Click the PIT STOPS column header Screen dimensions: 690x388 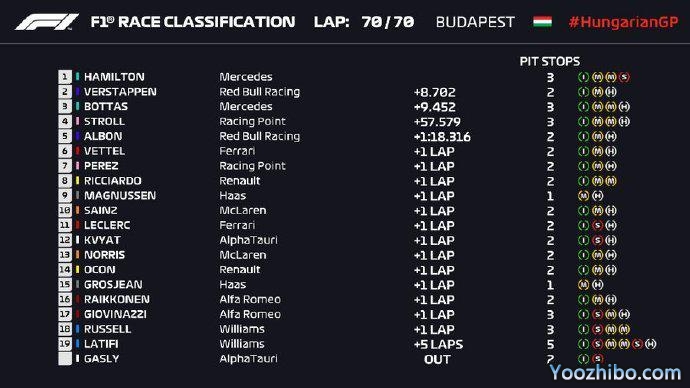[x=550, y=61]
